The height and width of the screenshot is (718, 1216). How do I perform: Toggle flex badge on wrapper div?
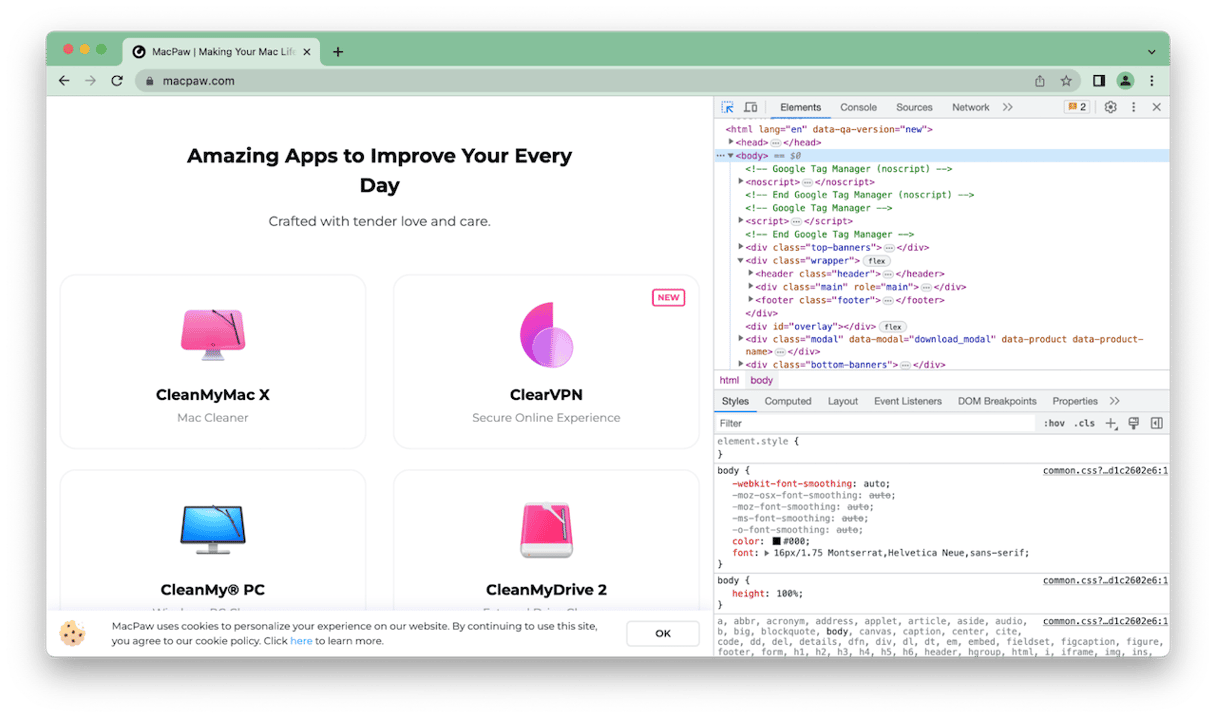877,261
